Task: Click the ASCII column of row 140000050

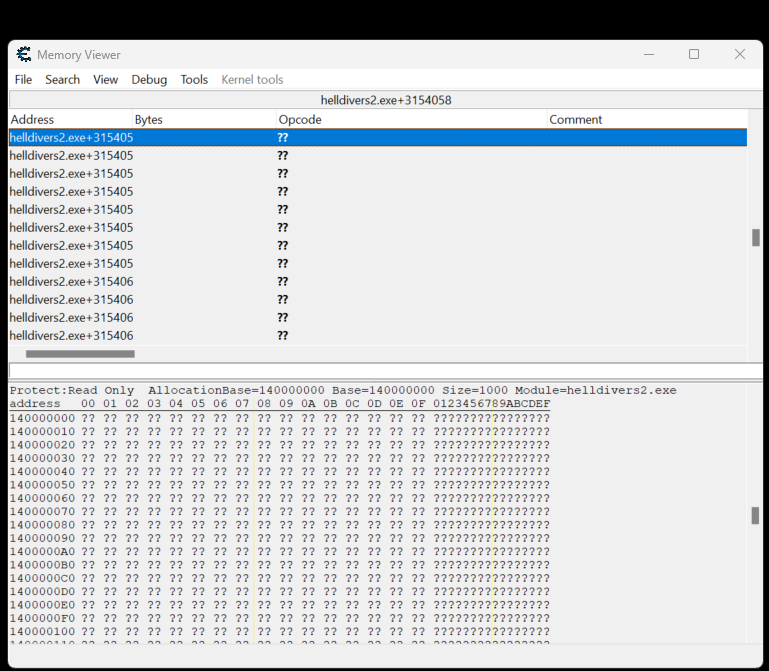Action: [x=491, y=485]
